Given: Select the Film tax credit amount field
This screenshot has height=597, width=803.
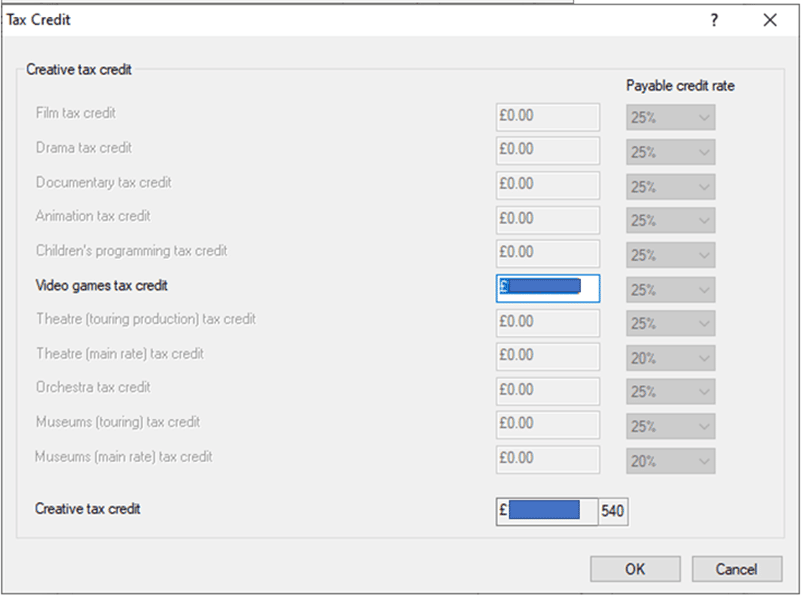Looking at the screenshot, I should click(548, 117).
